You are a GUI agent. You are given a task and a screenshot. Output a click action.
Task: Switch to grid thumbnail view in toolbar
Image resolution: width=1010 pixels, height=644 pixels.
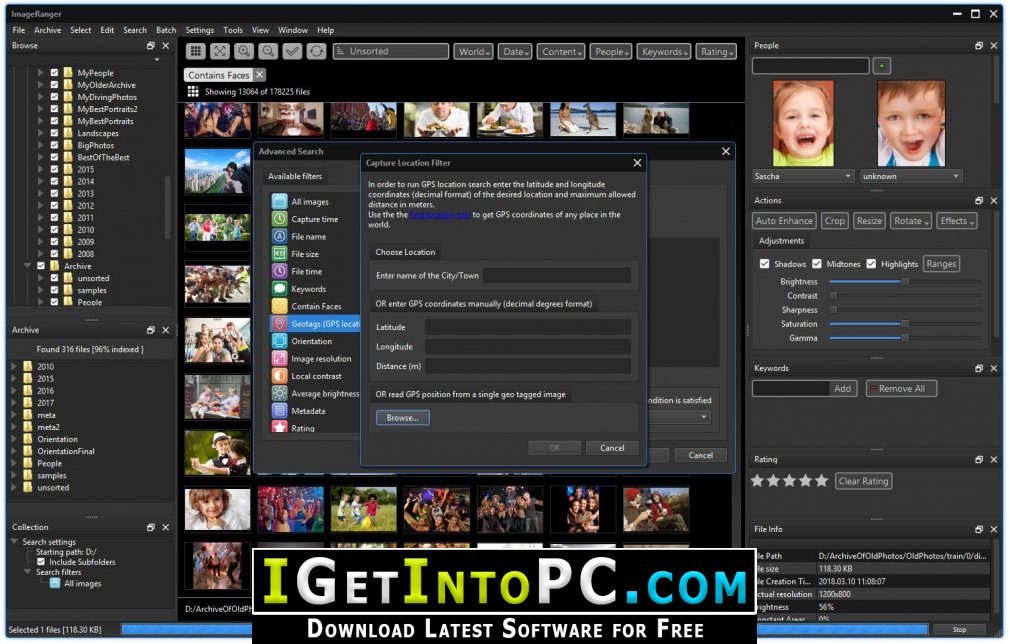(x=196, y=52)
